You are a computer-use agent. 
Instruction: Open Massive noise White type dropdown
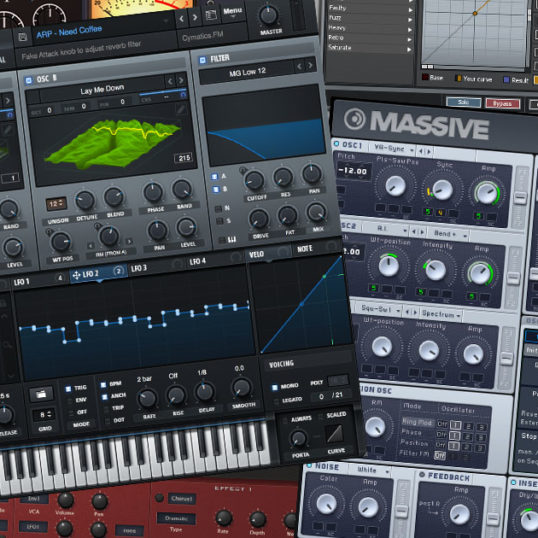click(x=373, y=470)
